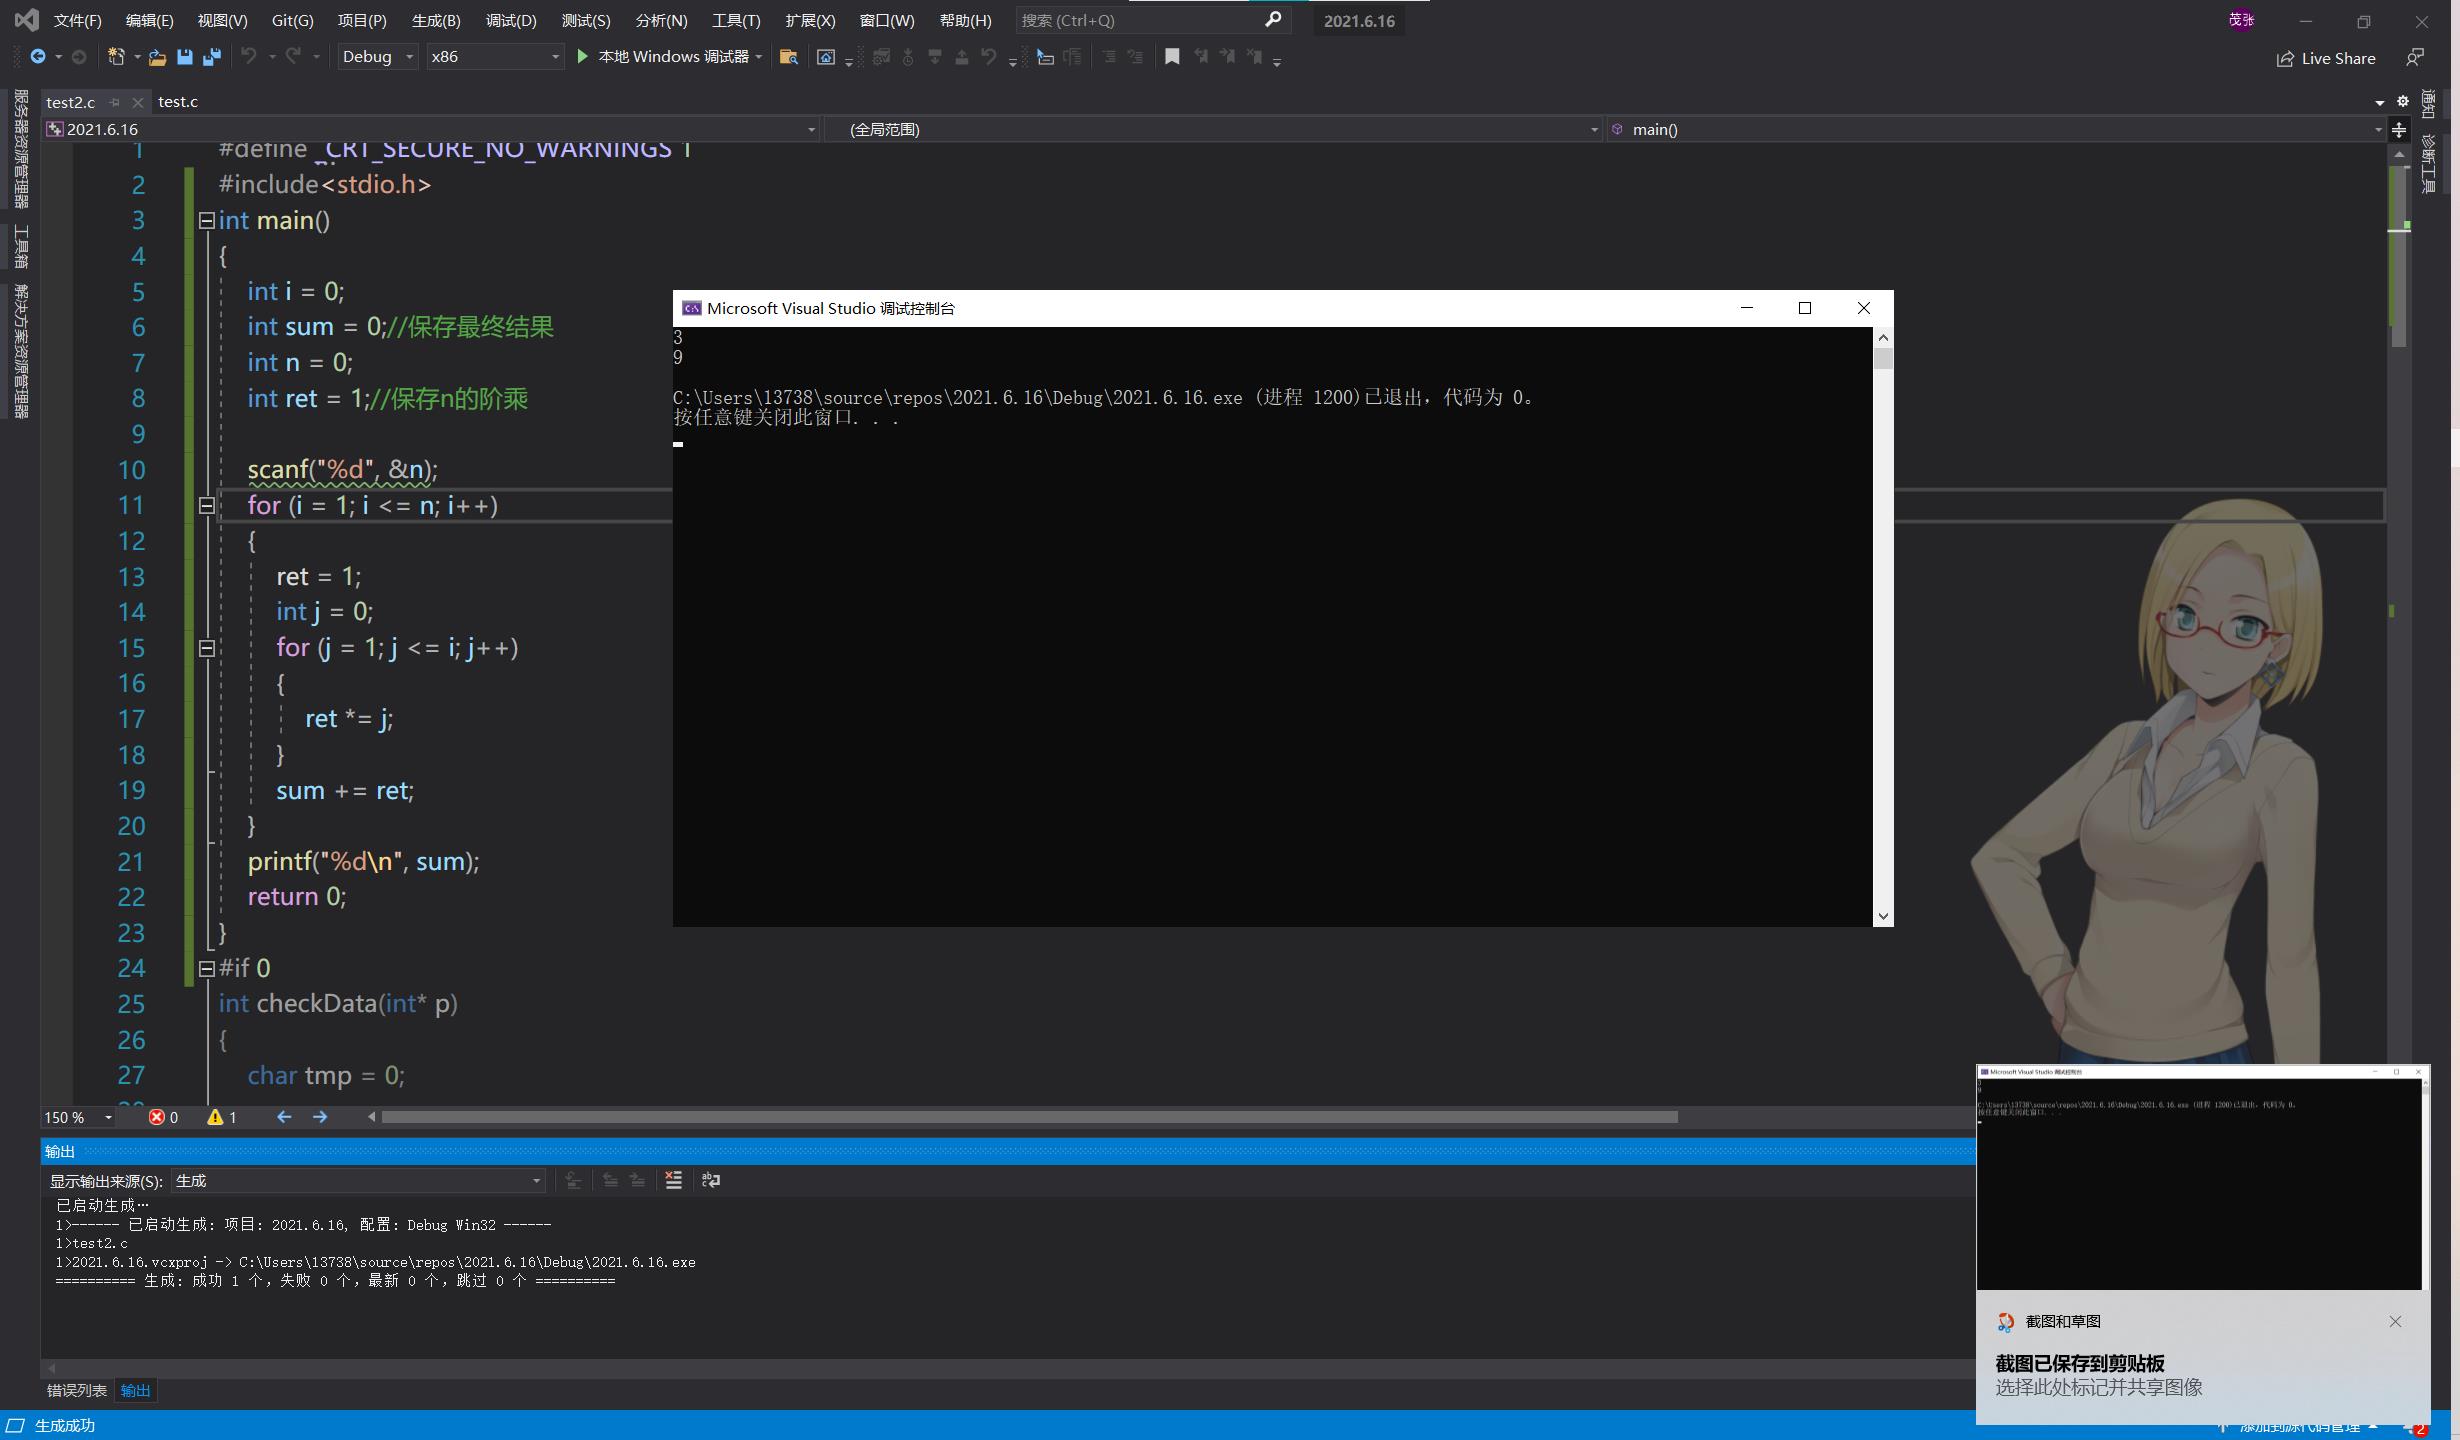Select the test2.c tab
The image size is (2460, 1440).
tap(70, 102)
